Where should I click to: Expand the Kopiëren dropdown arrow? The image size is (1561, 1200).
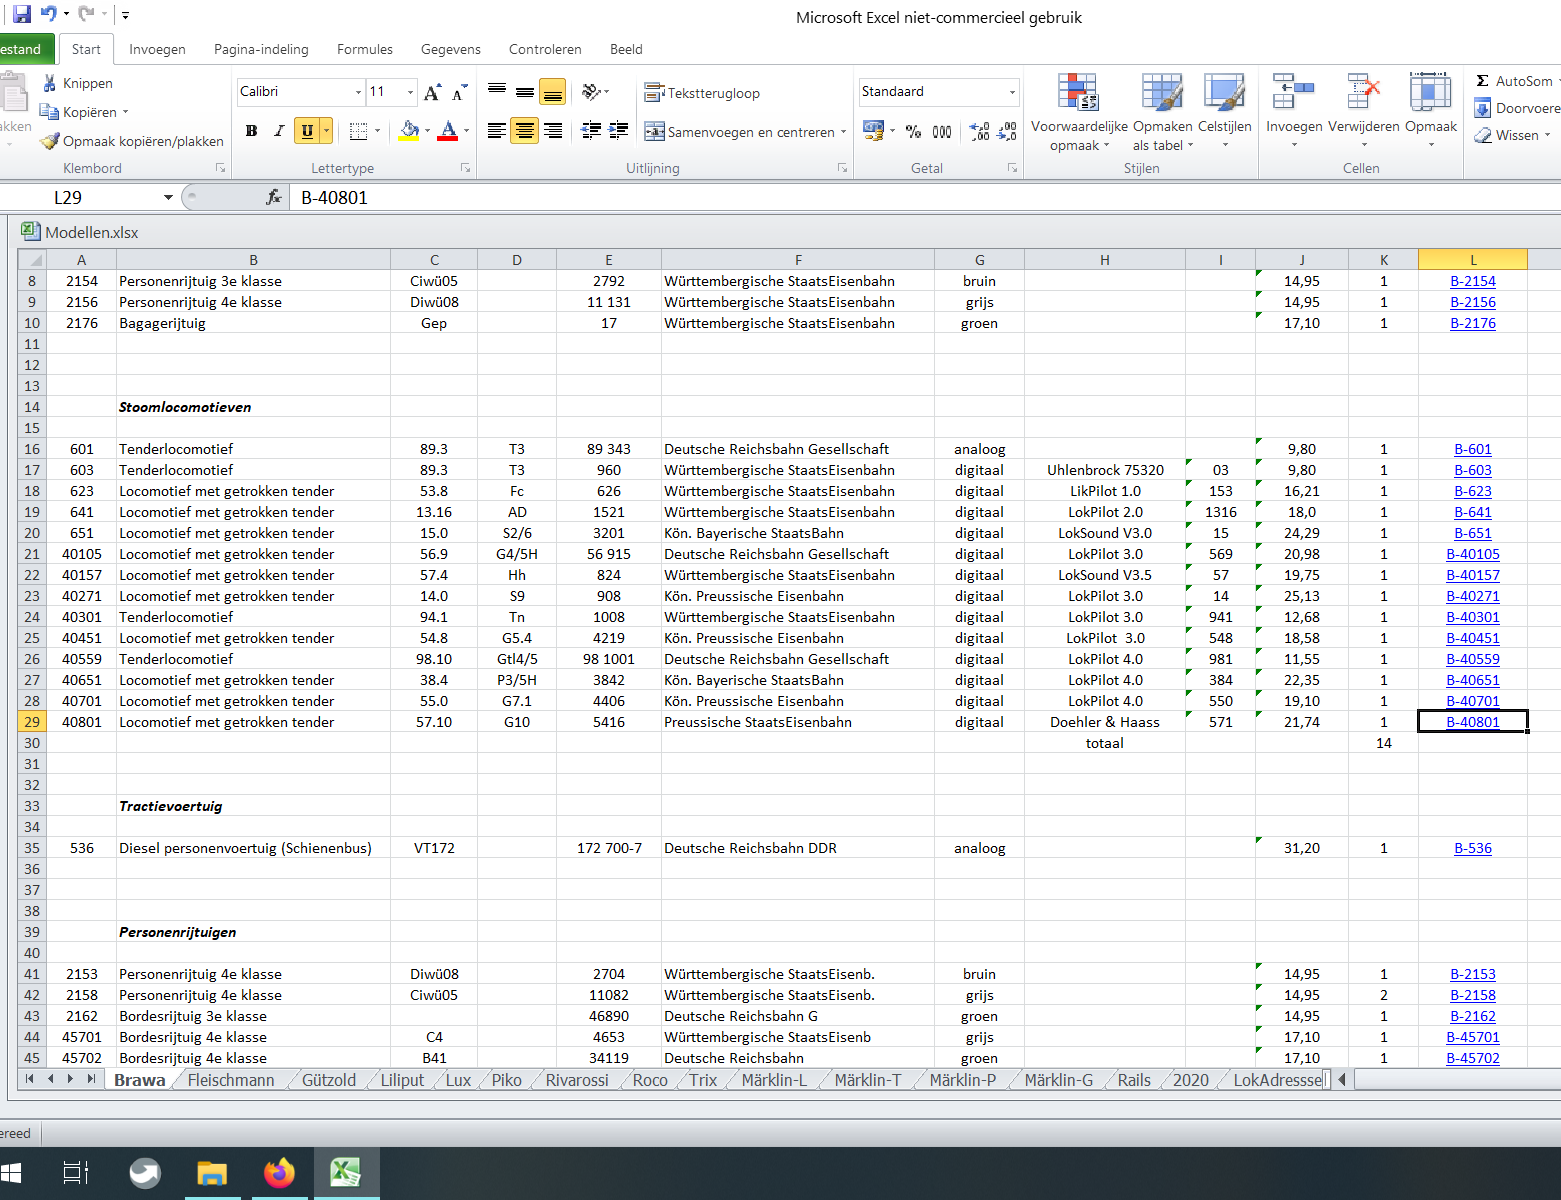coord(125,112)
